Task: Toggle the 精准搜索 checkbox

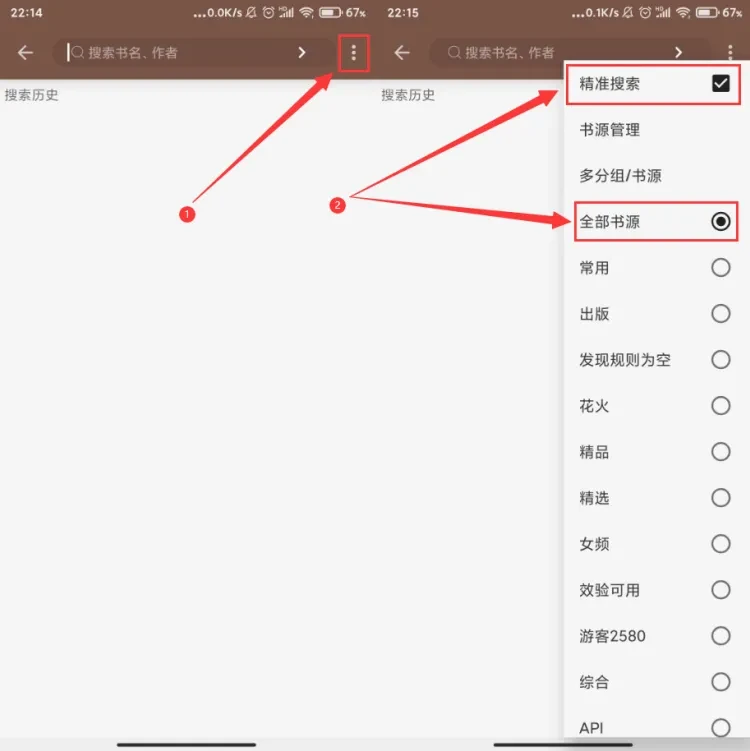Action: click(x=720, y=84)
